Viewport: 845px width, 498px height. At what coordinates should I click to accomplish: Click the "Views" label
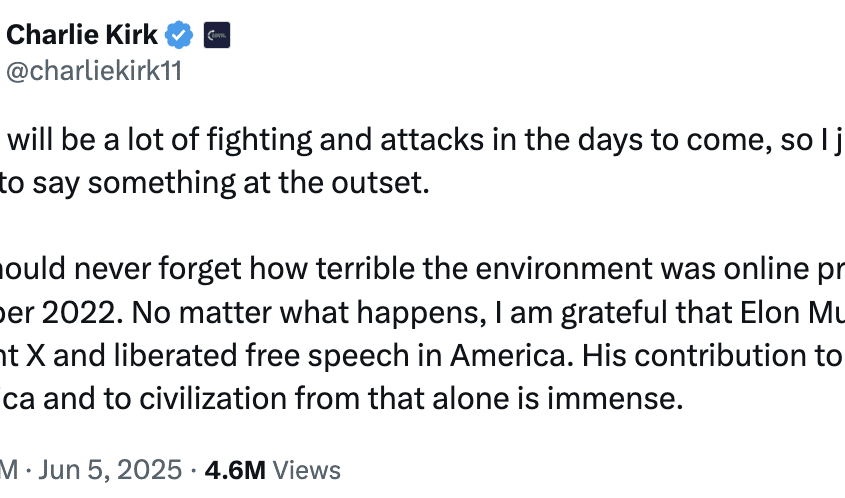[x=306, y=469]
